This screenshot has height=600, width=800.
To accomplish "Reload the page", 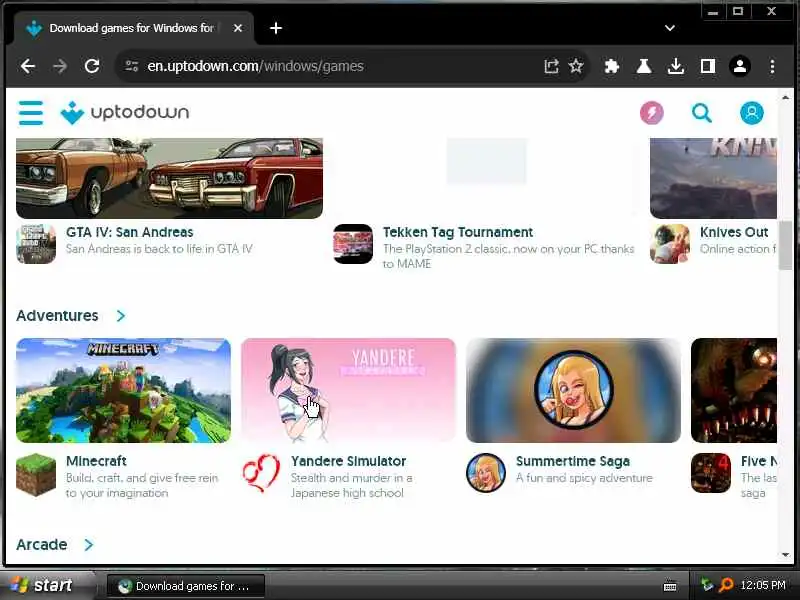I will [92, 66].
